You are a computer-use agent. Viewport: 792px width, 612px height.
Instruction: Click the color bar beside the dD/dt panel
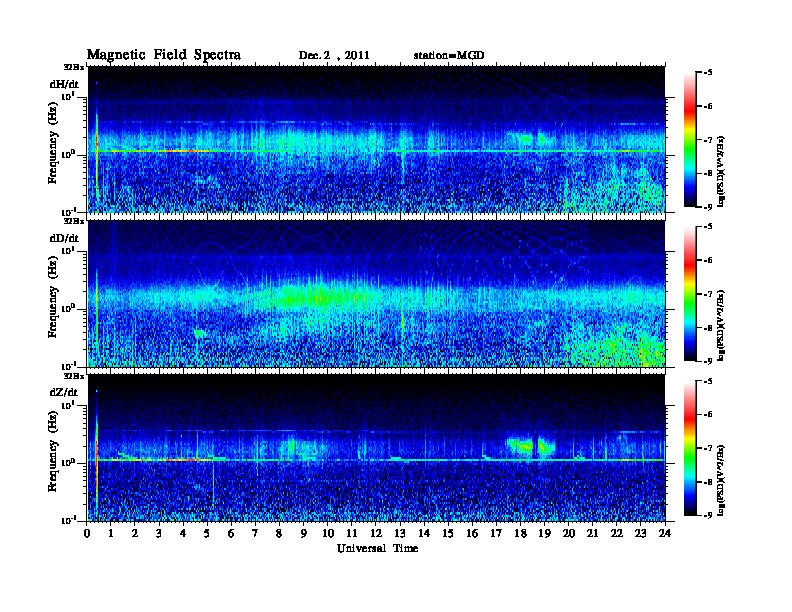click(690, 294)
